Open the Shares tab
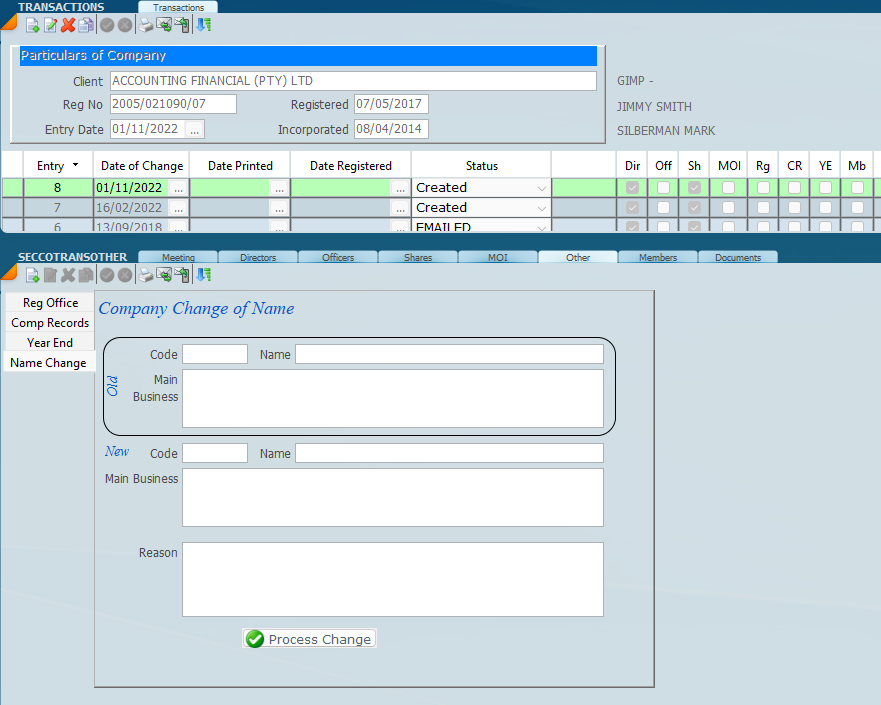 coord(418,257)
